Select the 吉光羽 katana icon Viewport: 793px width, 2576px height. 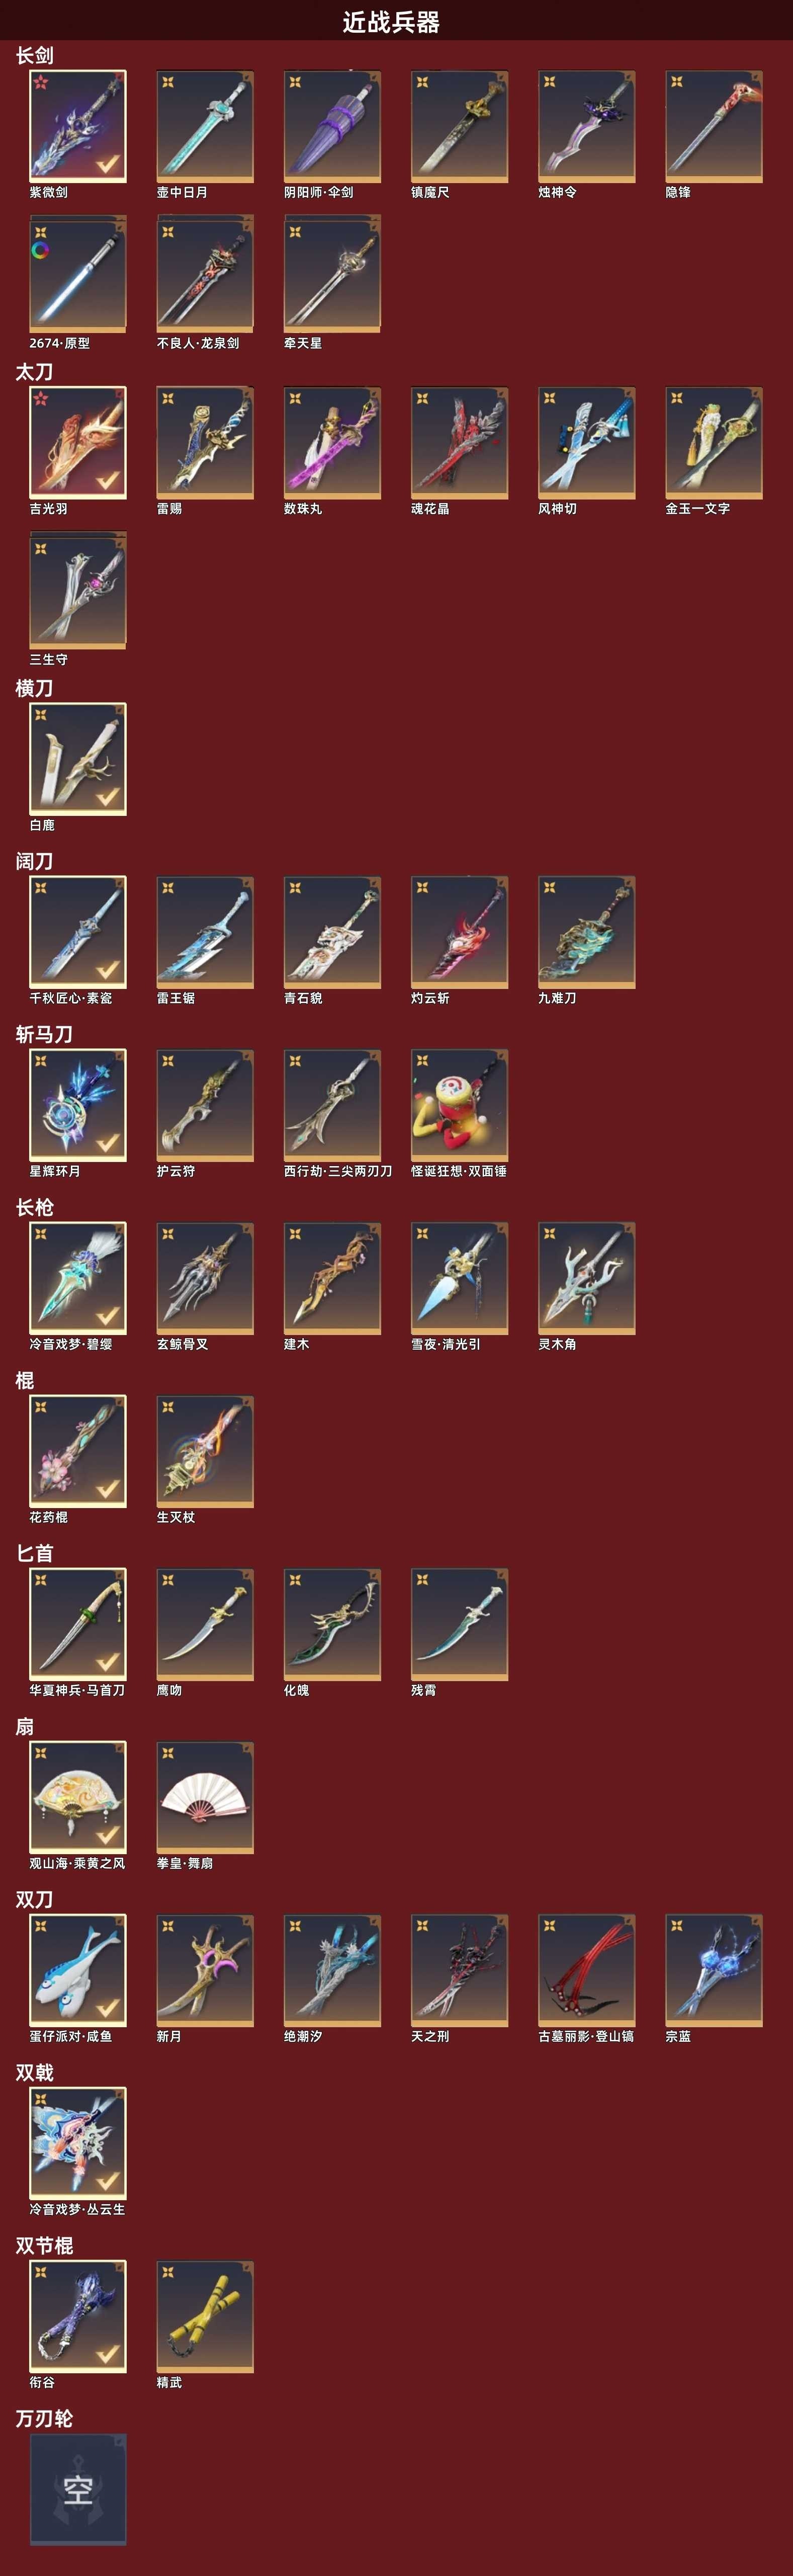coord(78,443)
